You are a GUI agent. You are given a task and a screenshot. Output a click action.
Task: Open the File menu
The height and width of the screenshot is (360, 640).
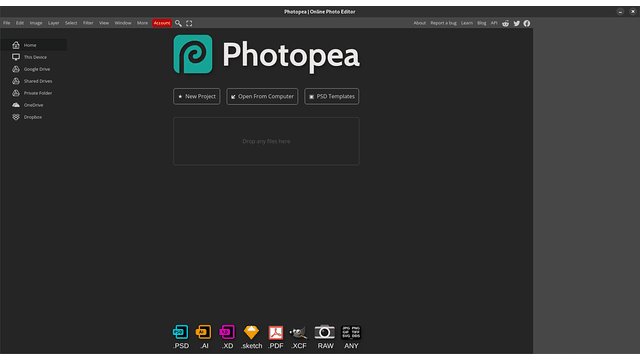click(7, 23)
